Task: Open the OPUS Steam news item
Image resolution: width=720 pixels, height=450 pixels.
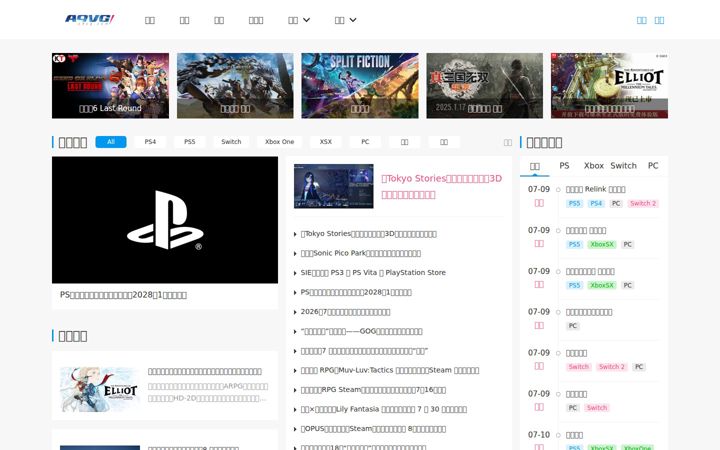Action: 373,429
